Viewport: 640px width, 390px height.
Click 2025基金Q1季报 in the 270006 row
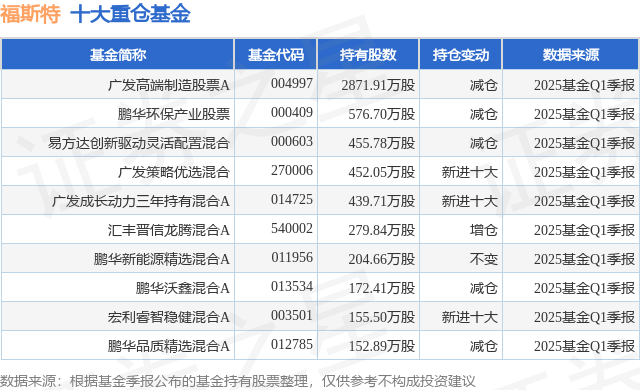click(584, 172)
